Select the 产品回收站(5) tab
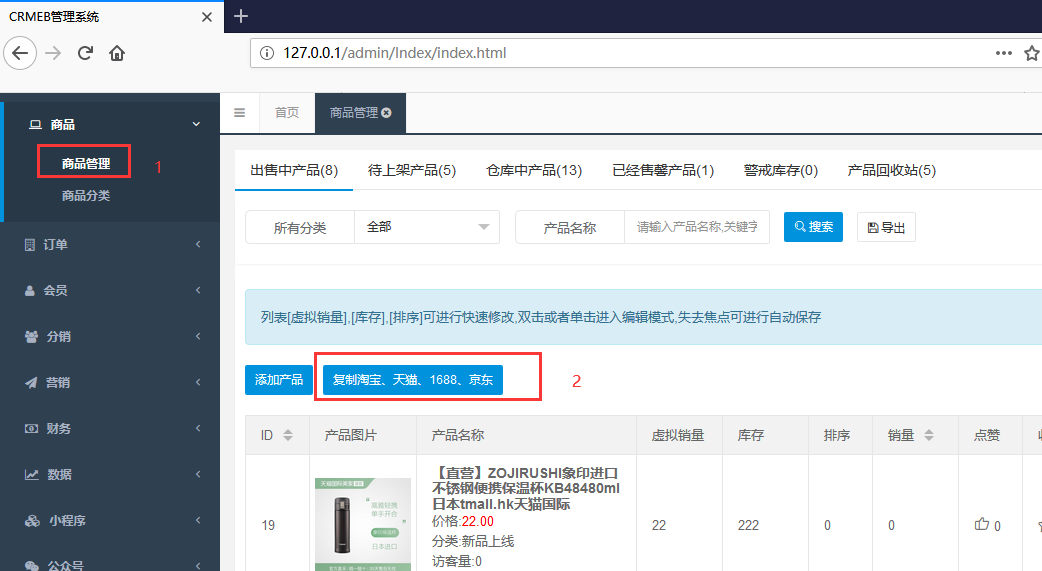 click(892, 170)
